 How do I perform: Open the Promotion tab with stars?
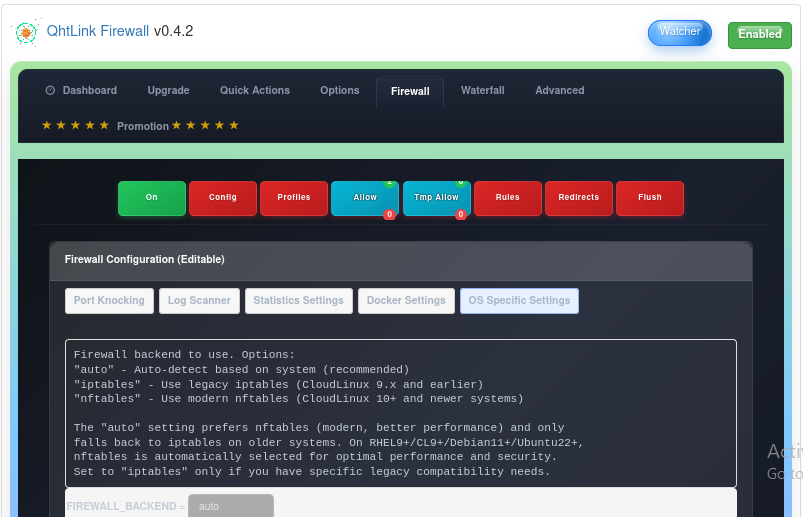click(x=140, y=126)
